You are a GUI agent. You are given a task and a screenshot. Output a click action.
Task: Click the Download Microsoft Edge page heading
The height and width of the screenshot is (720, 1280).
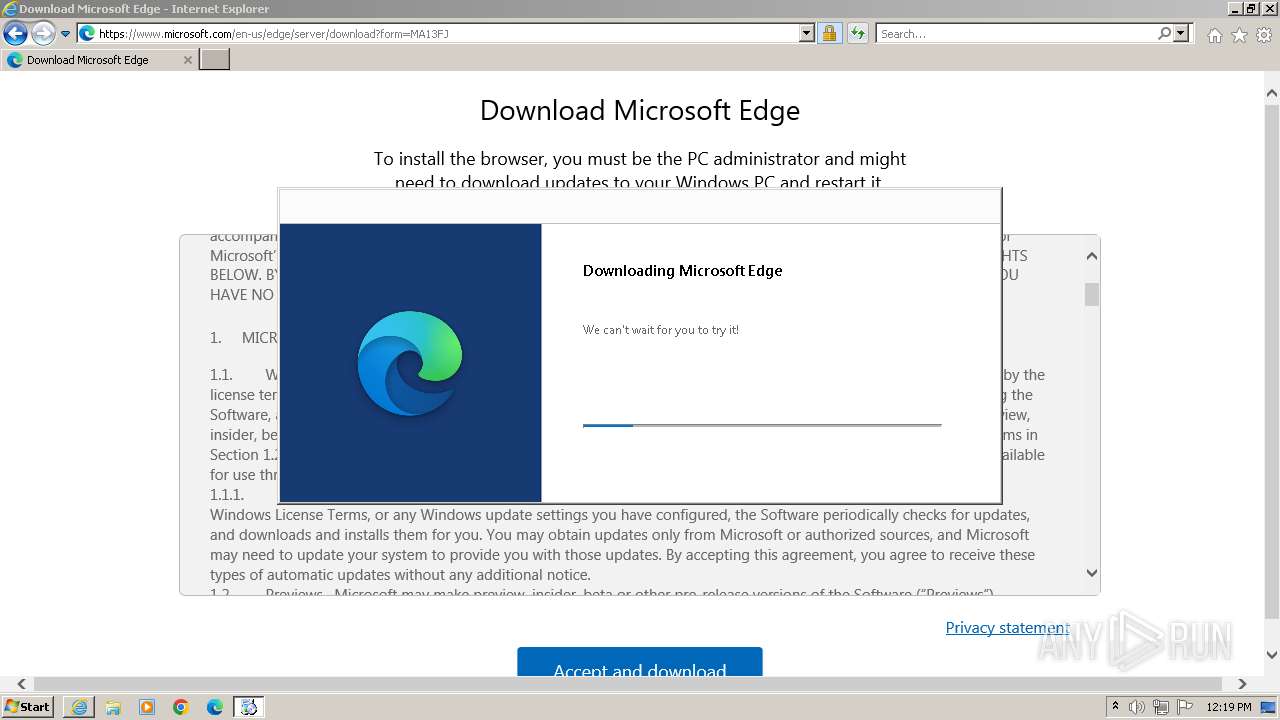click(640, 110)
